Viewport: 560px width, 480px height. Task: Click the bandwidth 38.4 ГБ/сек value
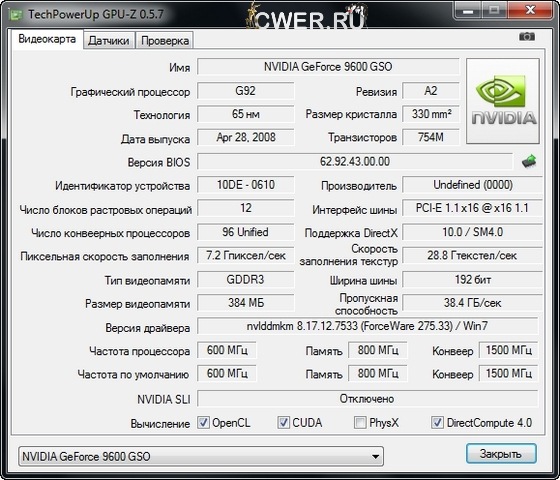(x=472, y=303)
